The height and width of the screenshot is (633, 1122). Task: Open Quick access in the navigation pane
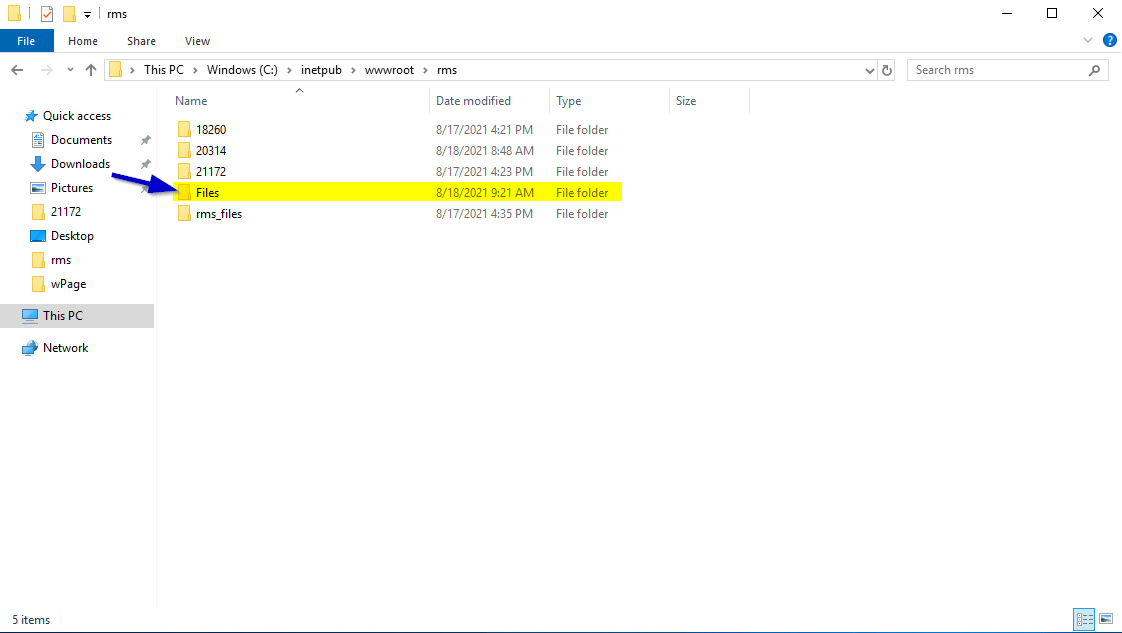pyautogui.click(x=77, y=116)
